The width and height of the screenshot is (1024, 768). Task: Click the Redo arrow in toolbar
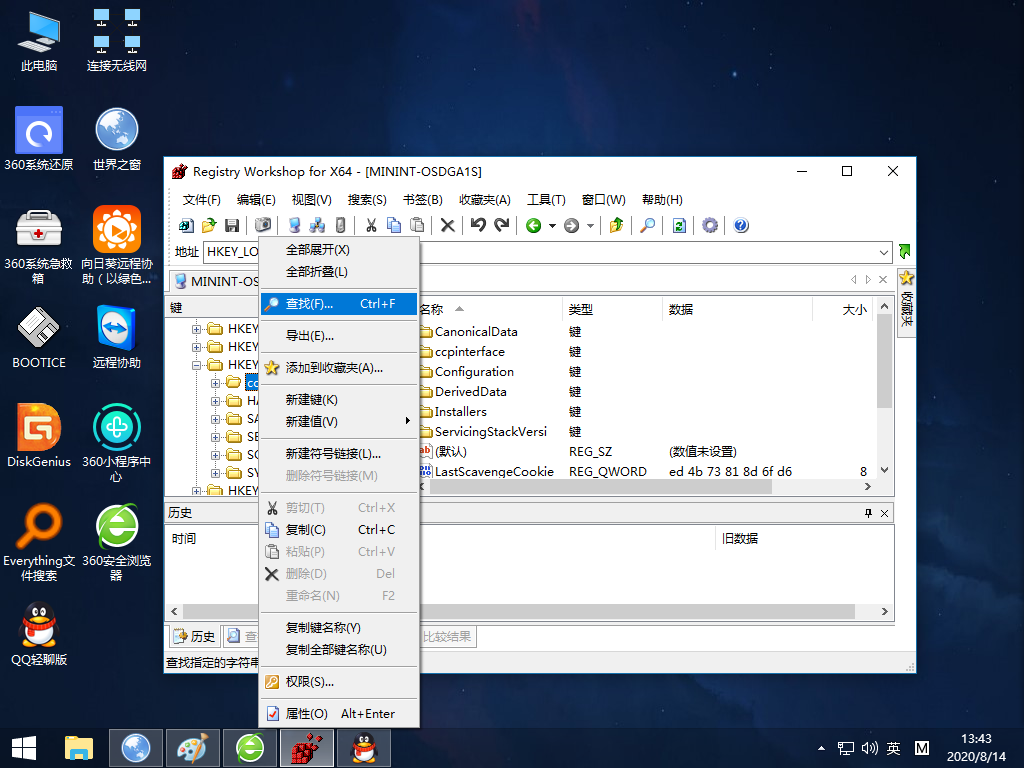click(x=502, y=225)
